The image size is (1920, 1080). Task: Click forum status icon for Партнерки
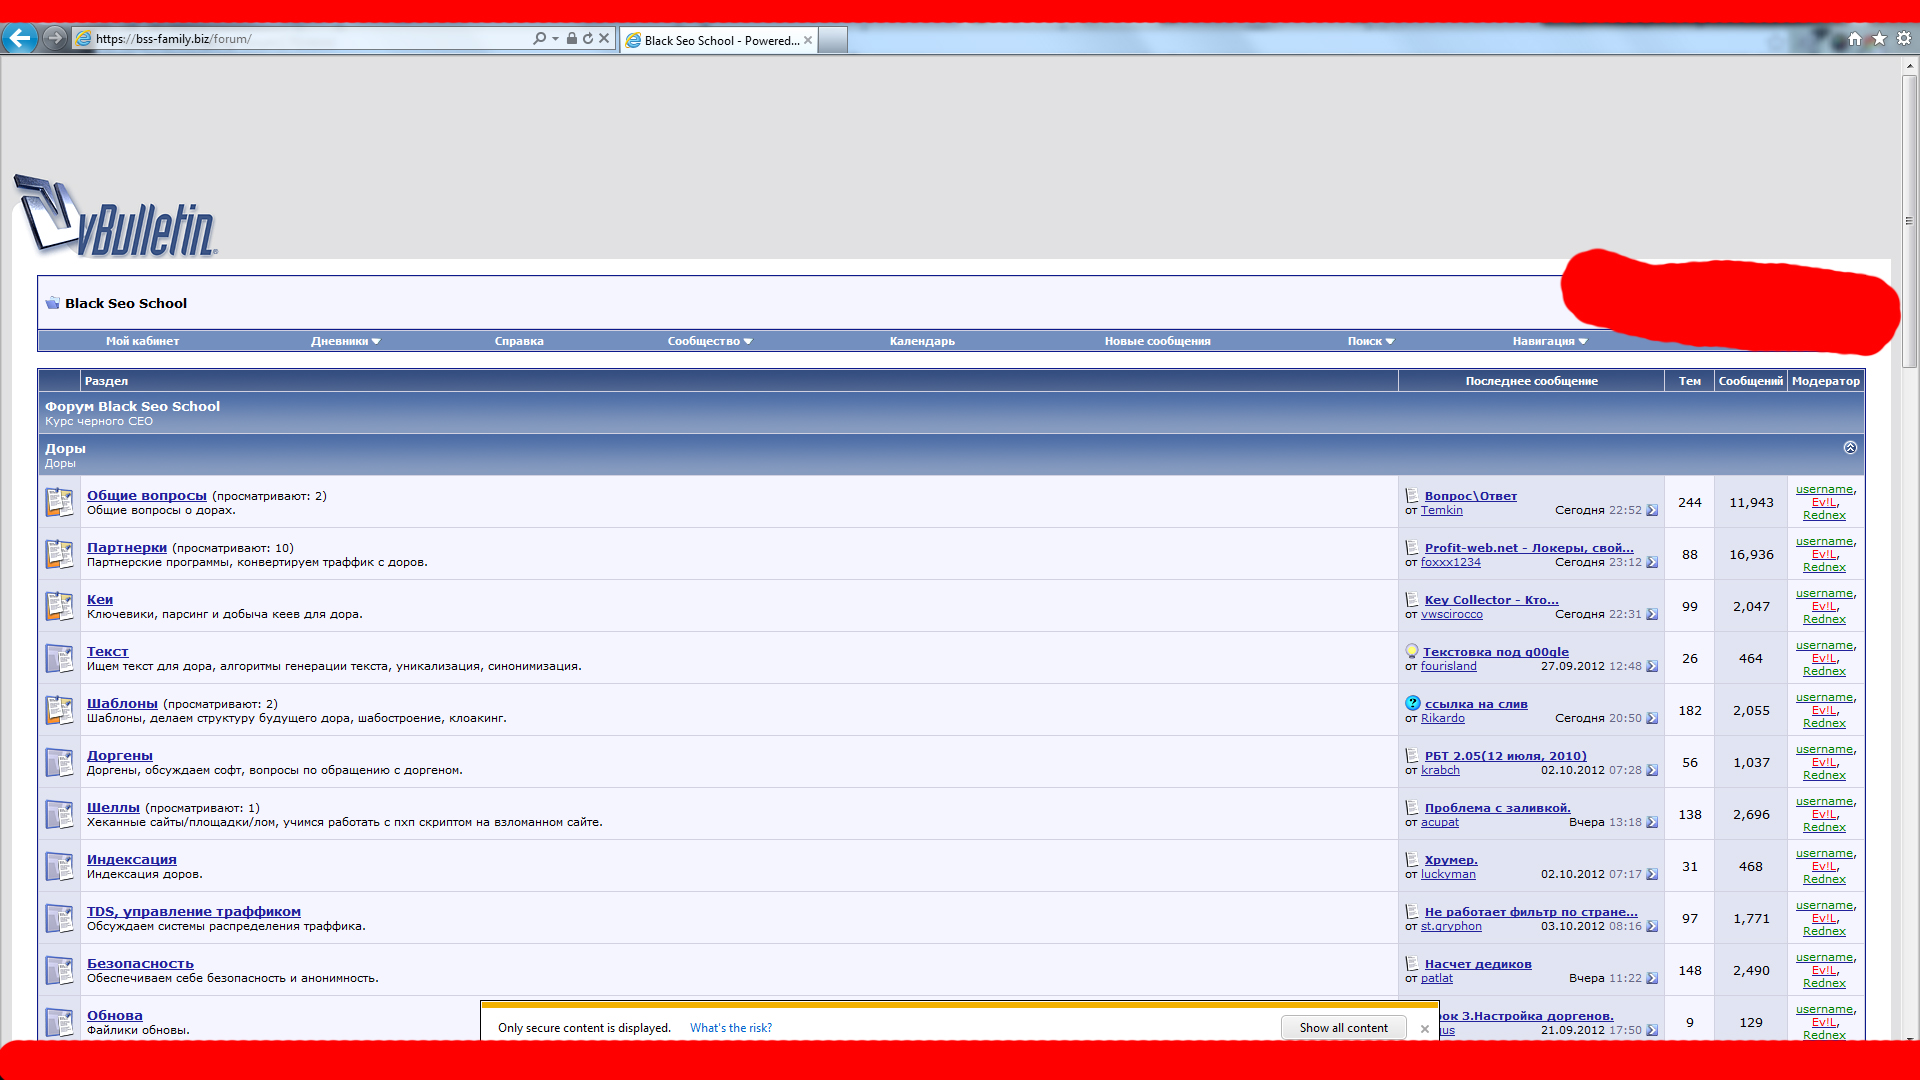tap(59, 554)
